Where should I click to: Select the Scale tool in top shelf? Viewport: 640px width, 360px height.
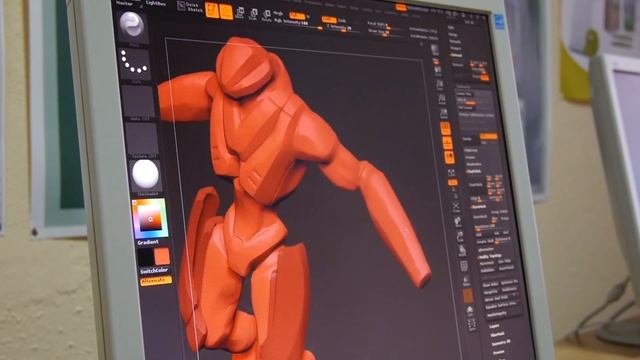[x=253, y=15]
